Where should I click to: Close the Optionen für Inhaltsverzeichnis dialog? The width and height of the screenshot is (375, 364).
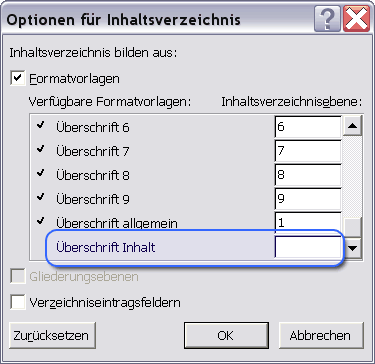(356, 19)
